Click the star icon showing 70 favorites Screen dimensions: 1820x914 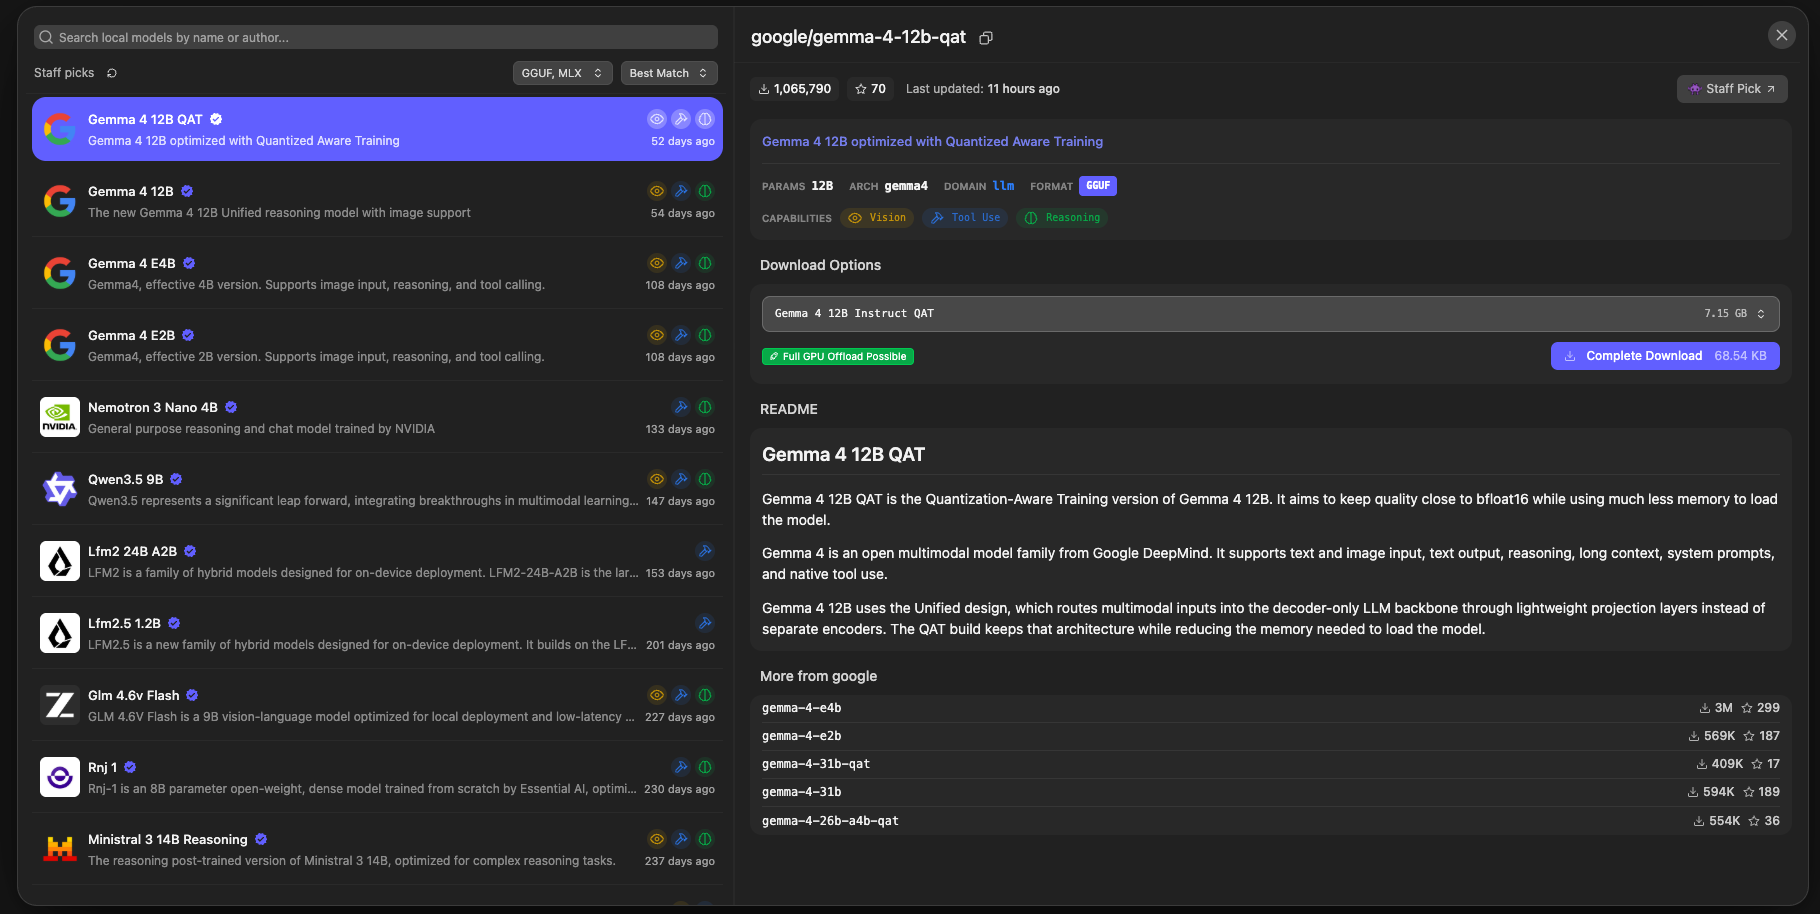pos(861,89)
